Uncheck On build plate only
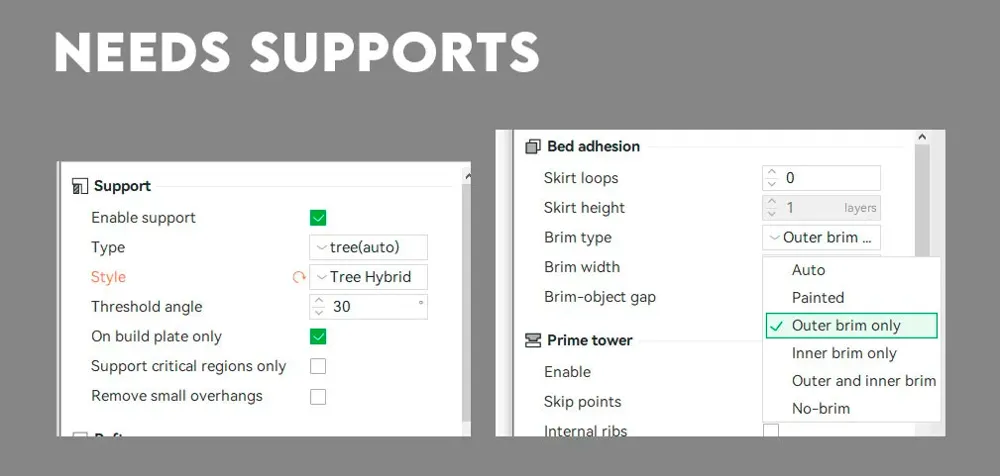Screen dimensions: 1000x476 (318, 337)
